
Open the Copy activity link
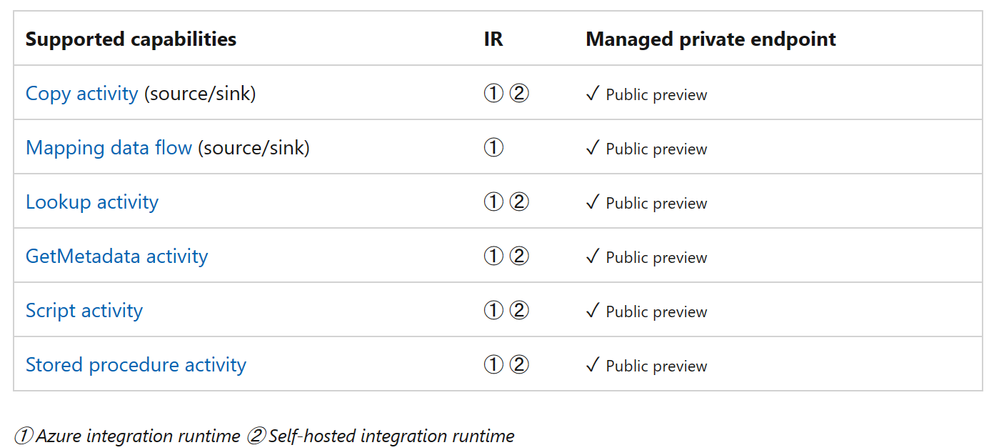[82, 94]
